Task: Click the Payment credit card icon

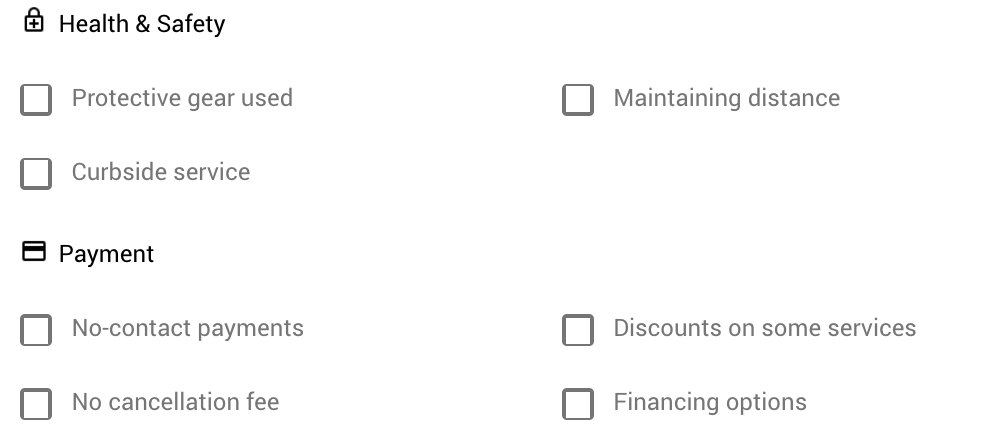Action: pos(34,251)
